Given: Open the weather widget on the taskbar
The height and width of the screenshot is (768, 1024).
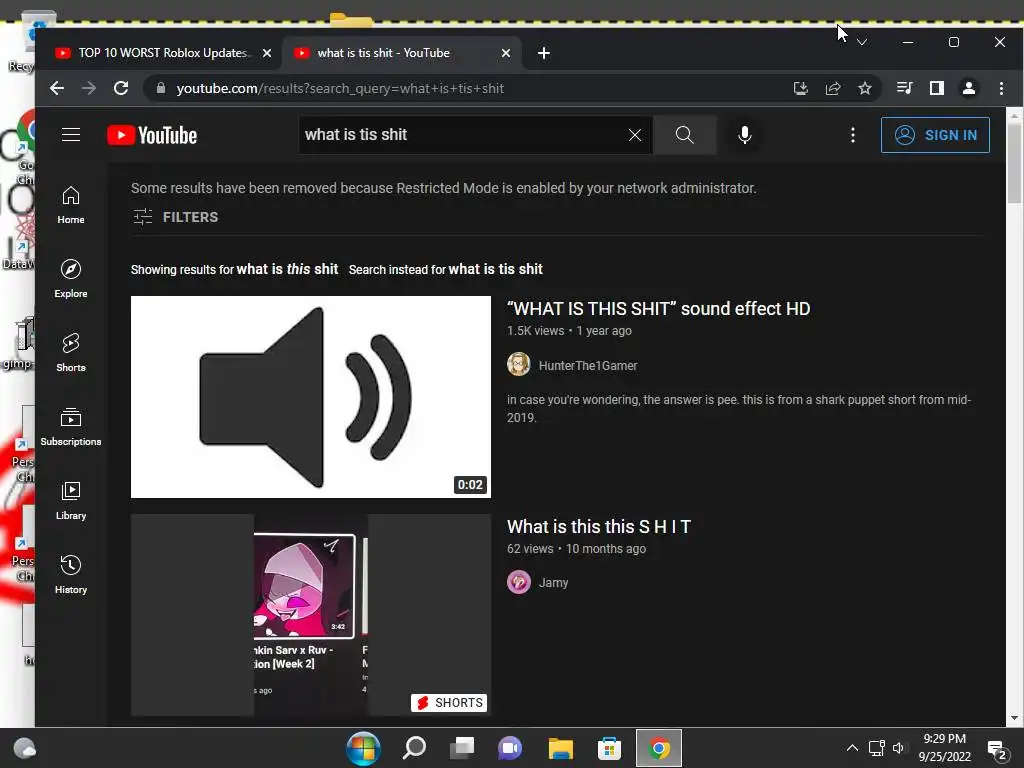Looking at the screenshot, I should coord(25,748).
